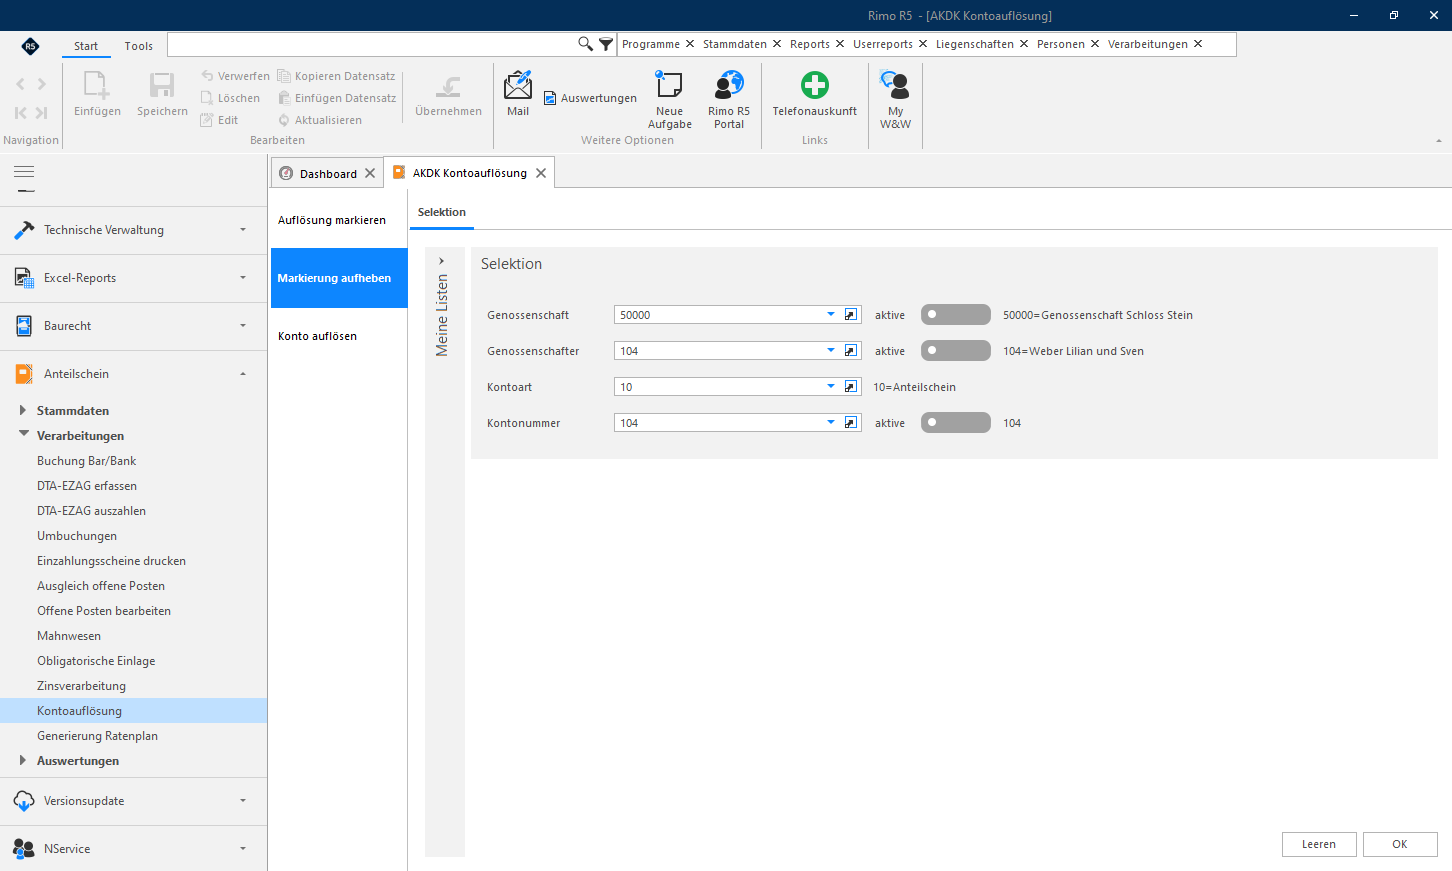Open the Kontonummer dropdown arrow
This screenshot has width=1452, height=871.
(831, 423)
